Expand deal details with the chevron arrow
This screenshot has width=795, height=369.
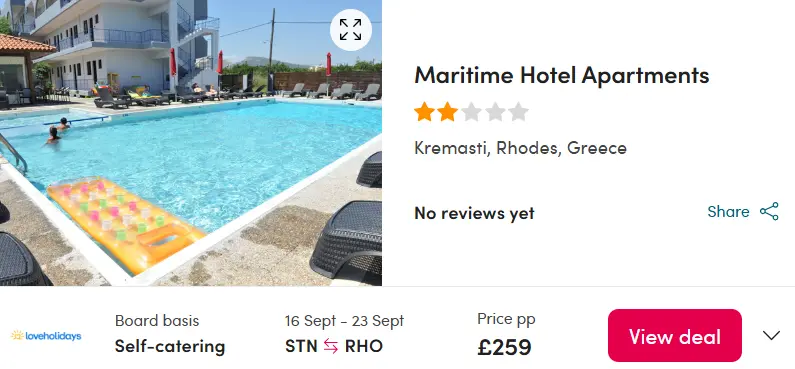(x=771, y=336)
